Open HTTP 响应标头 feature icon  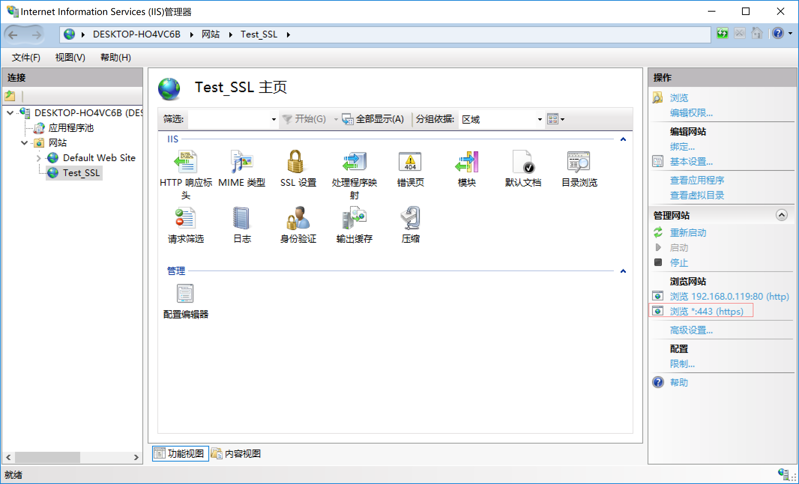tap(185, 162)
